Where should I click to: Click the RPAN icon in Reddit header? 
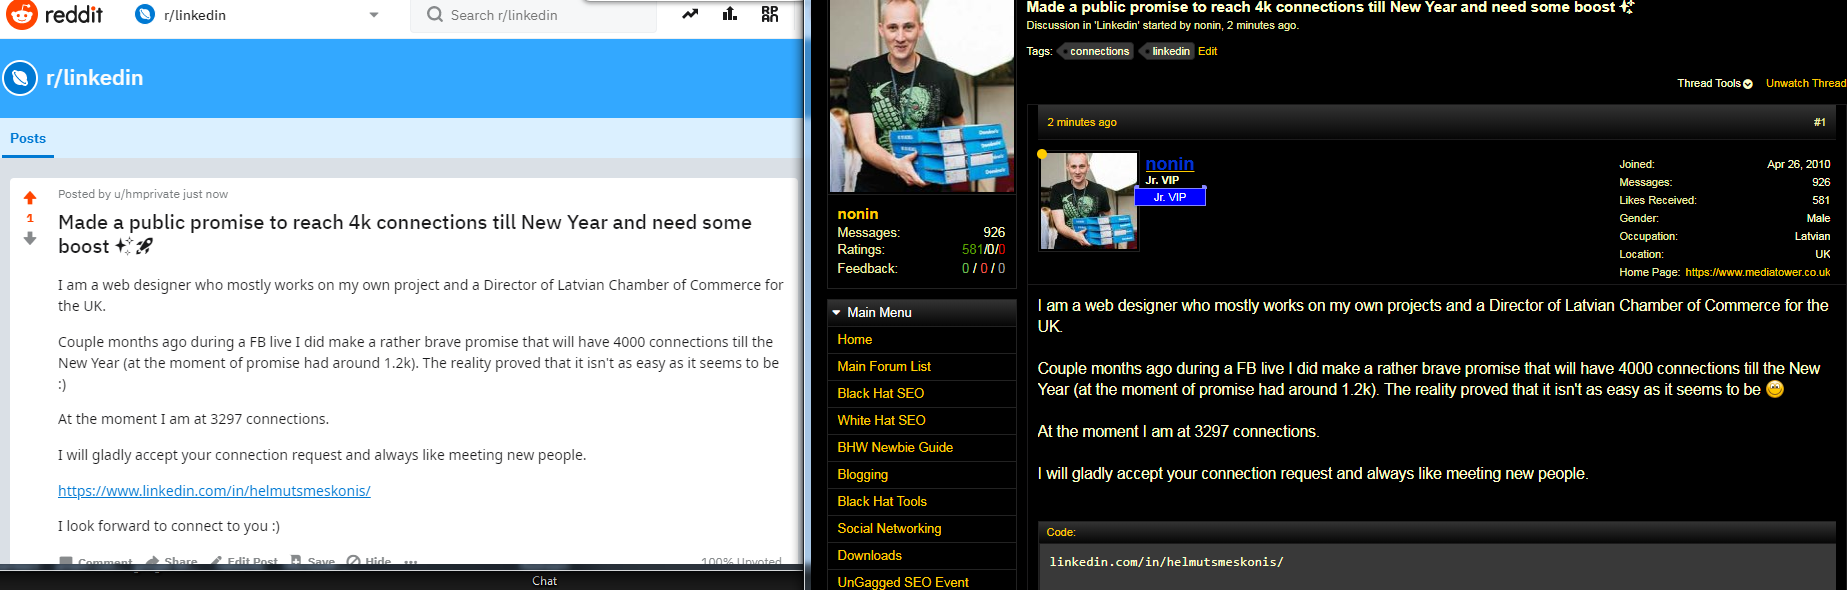(769, 14)
